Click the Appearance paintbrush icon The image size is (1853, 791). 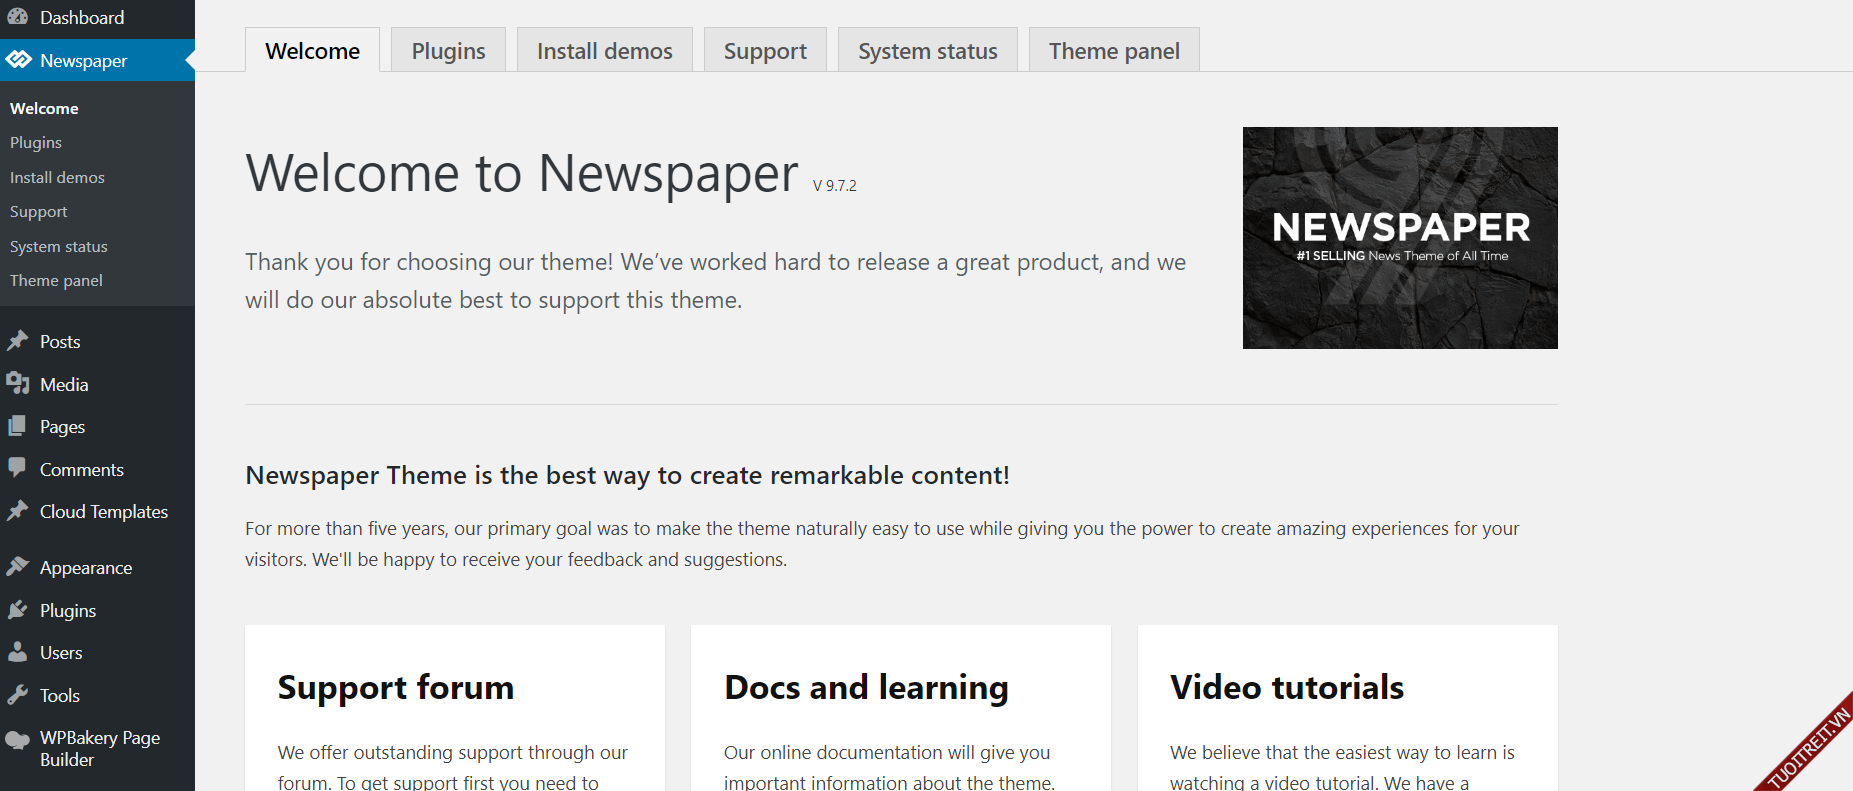click(18, 567)
